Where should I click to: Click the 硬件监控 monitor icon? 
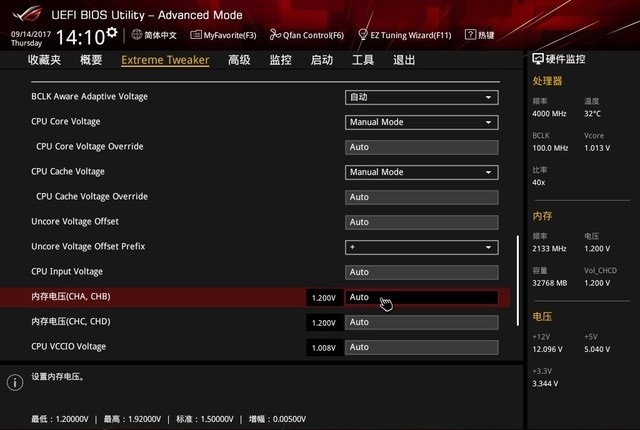539,60
